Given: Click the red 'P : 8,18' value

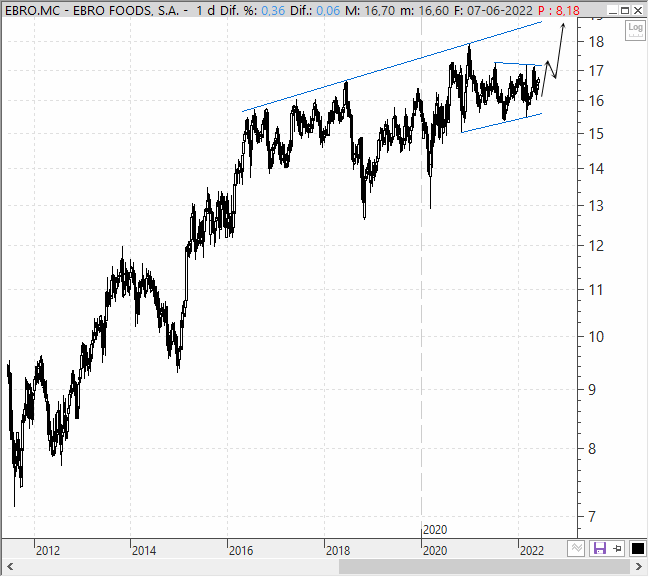Looking at the screenshot, I should point(559,10).
